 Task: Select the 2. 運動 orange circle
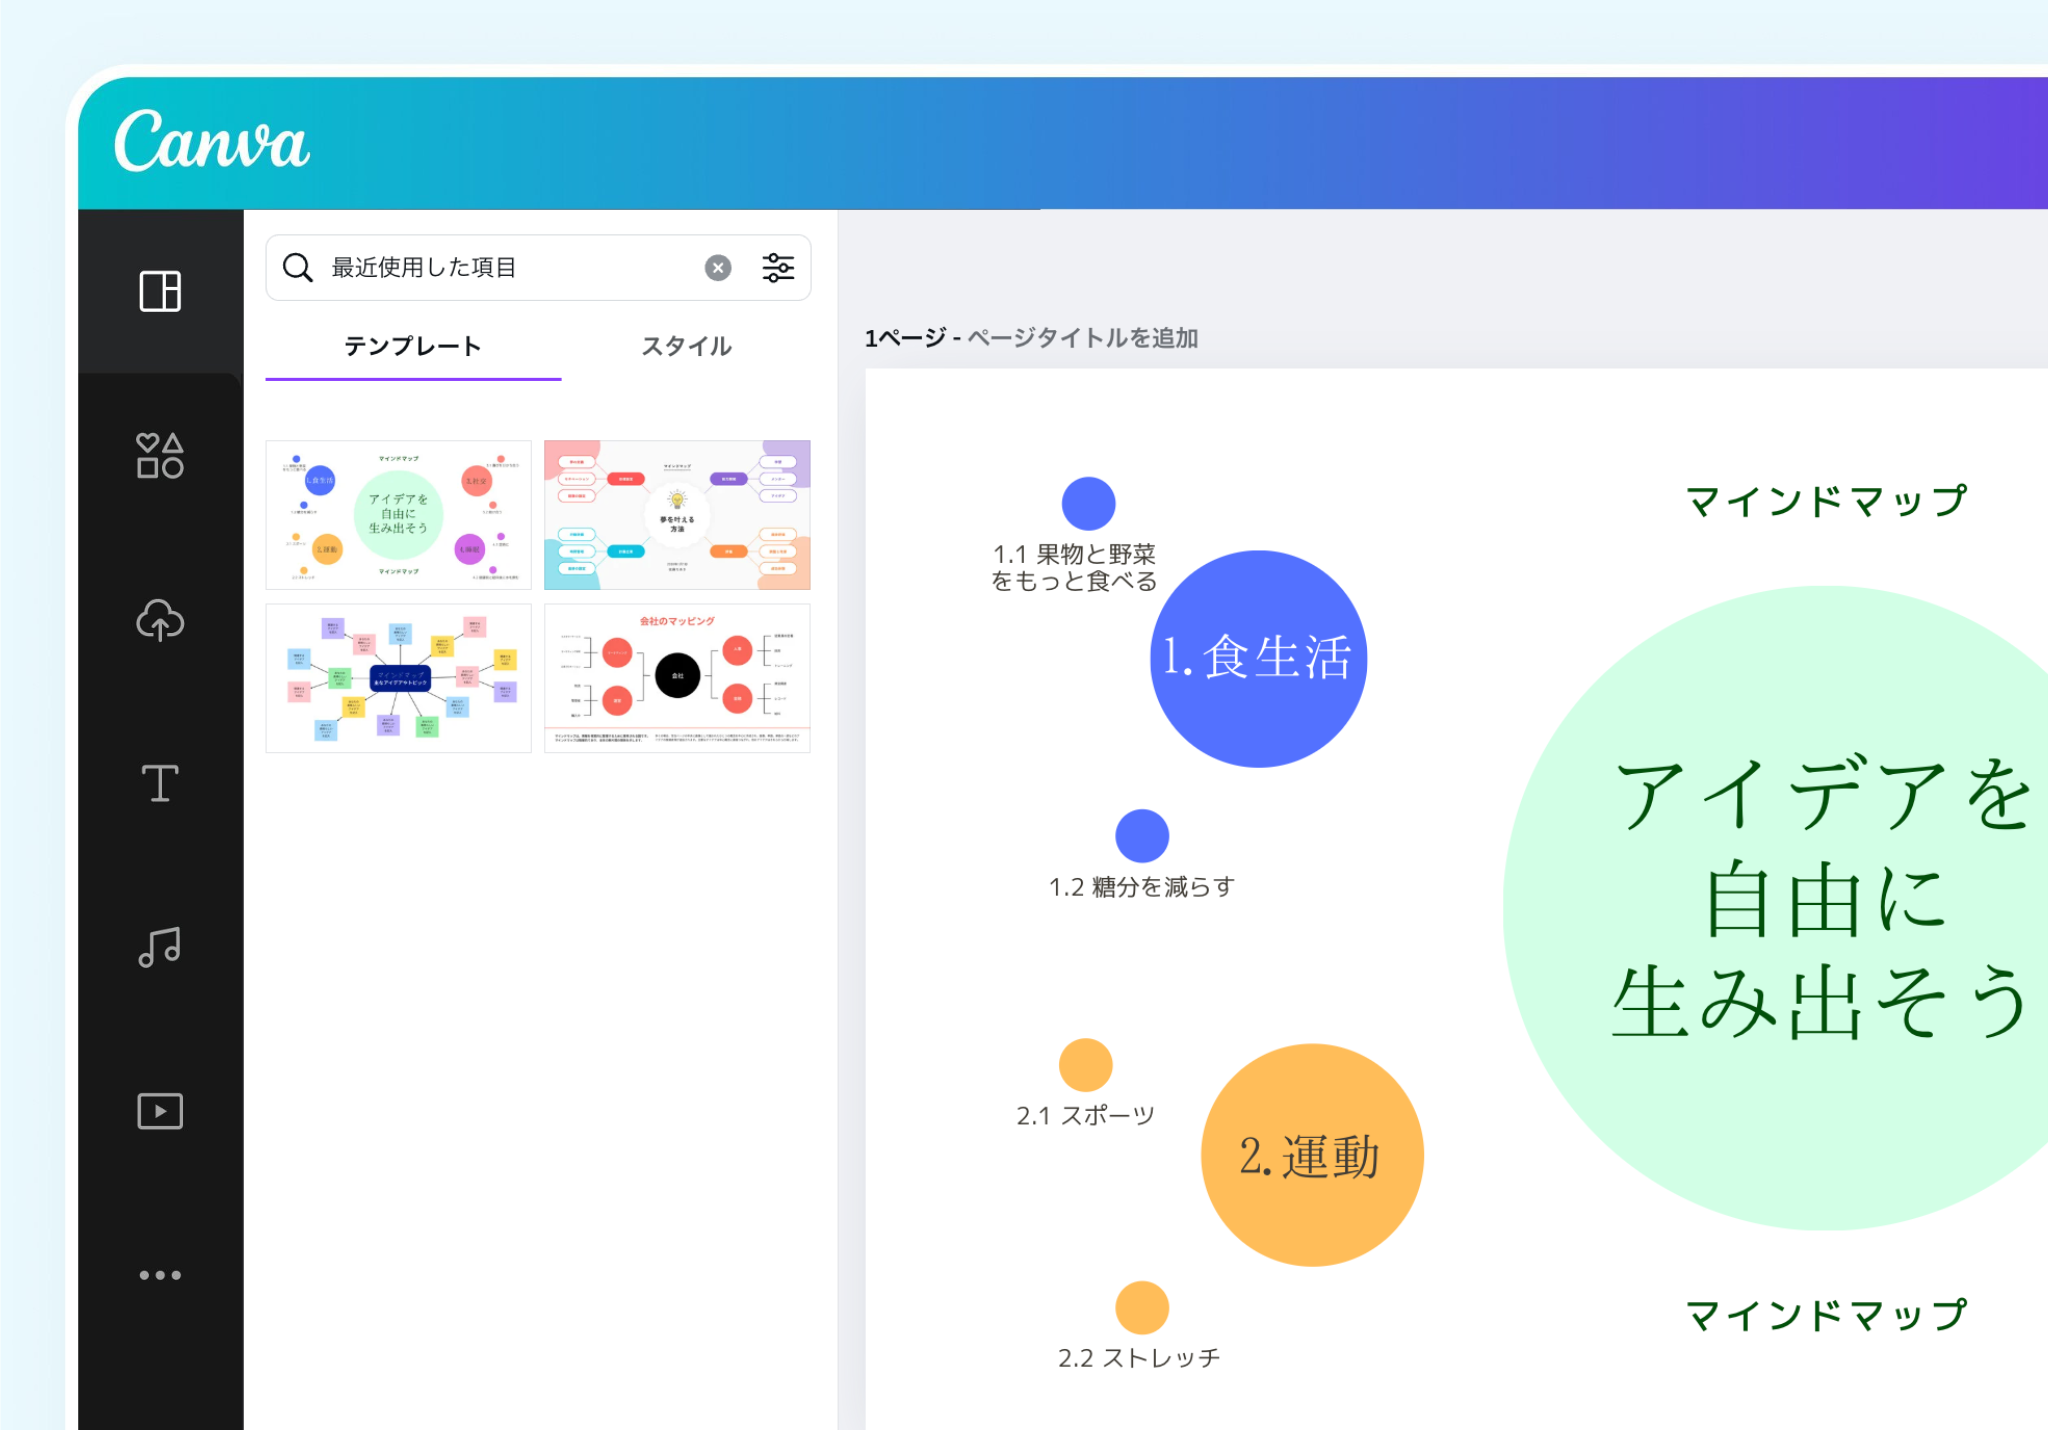tap(1312, 1155)
